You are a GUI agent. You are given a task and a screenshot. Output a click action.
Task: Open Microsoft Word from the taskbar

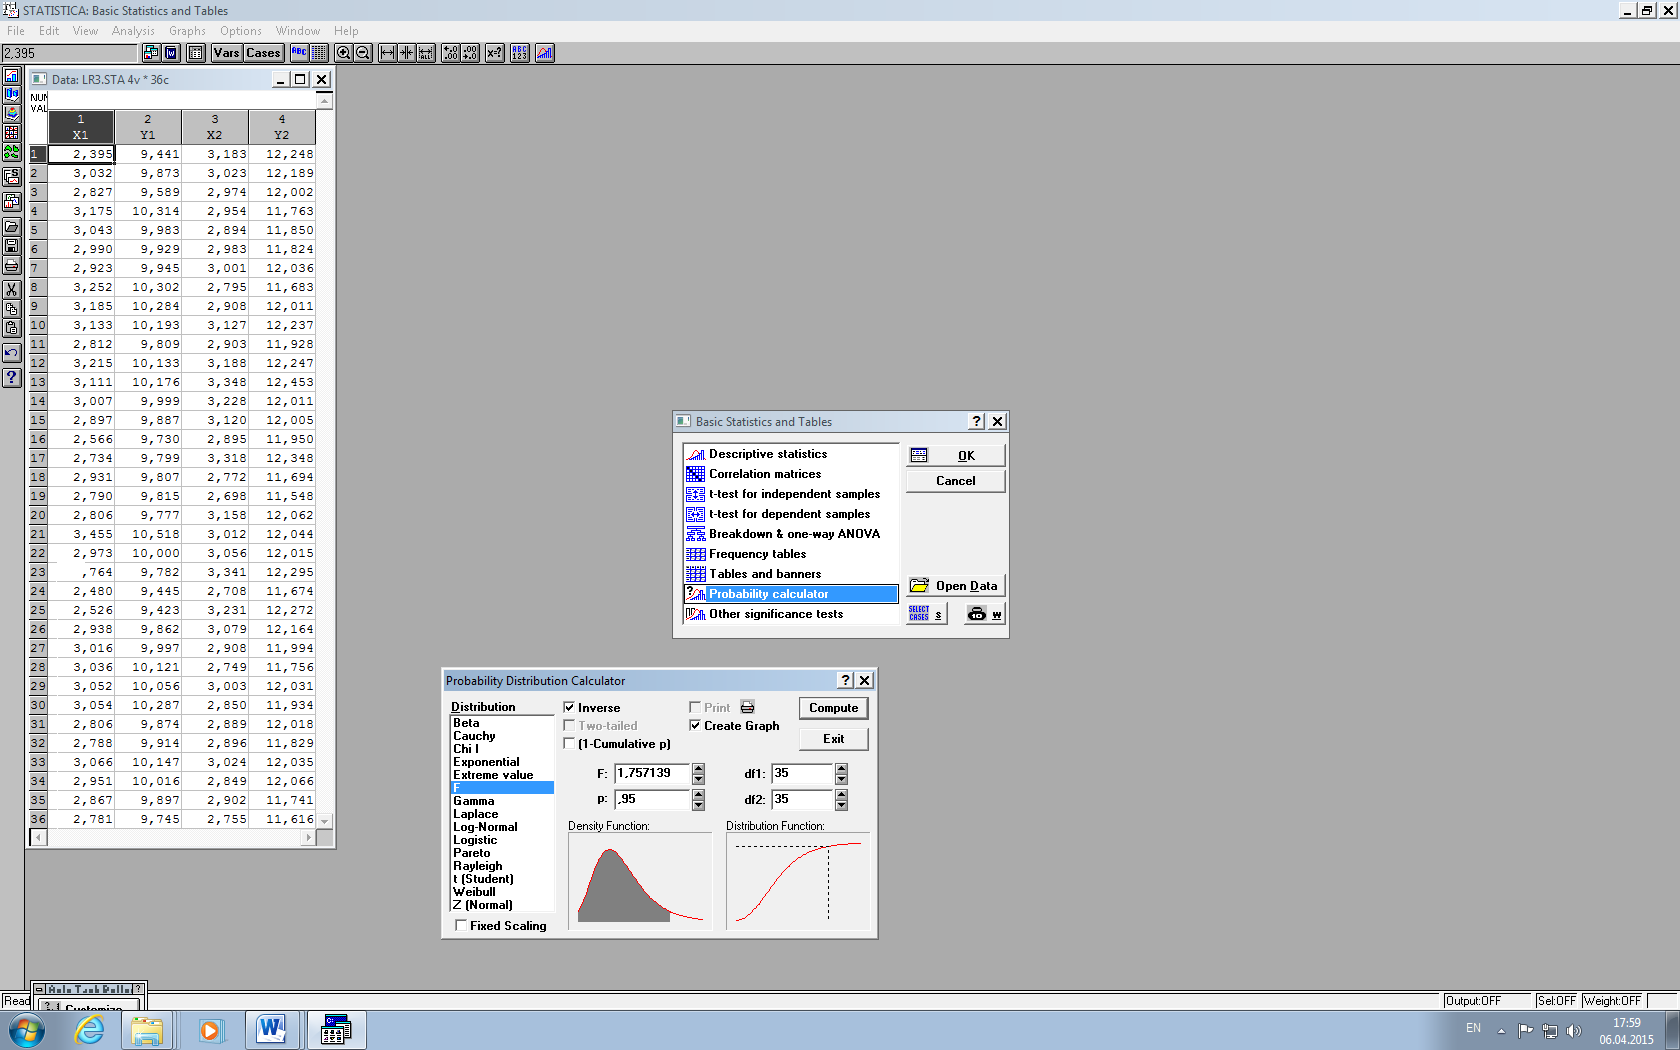point(271,1030)
